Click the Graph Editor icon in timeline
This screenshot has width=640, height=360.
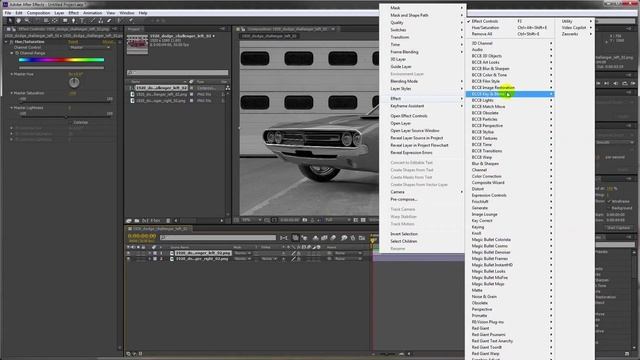(x=362, y=238)
